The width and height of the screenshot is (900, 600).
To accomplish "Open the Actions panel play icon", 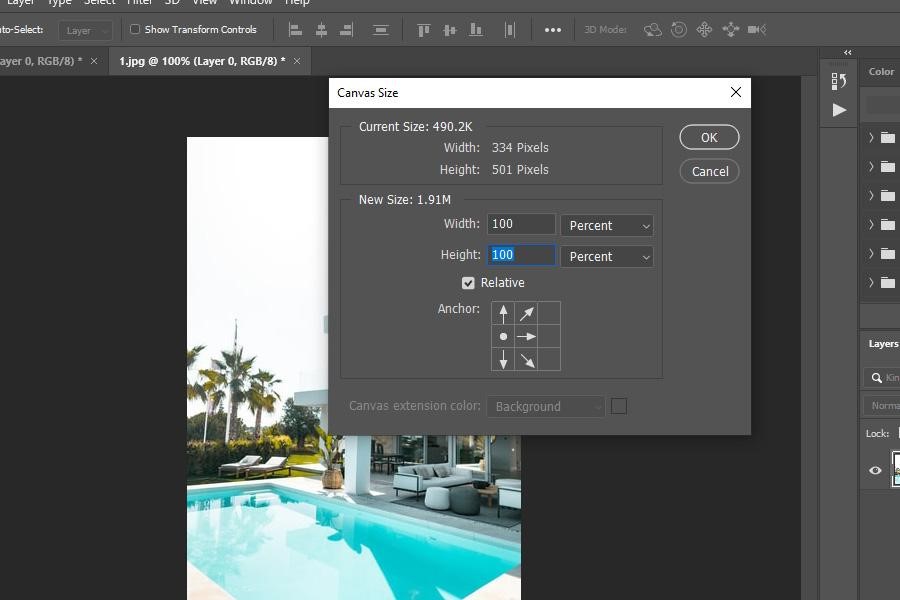I will click(x=839, y=110).
